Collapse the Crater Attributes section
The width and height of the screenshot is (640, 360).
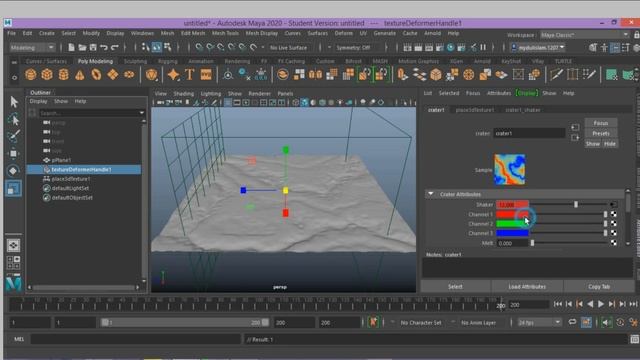(431, 194)
